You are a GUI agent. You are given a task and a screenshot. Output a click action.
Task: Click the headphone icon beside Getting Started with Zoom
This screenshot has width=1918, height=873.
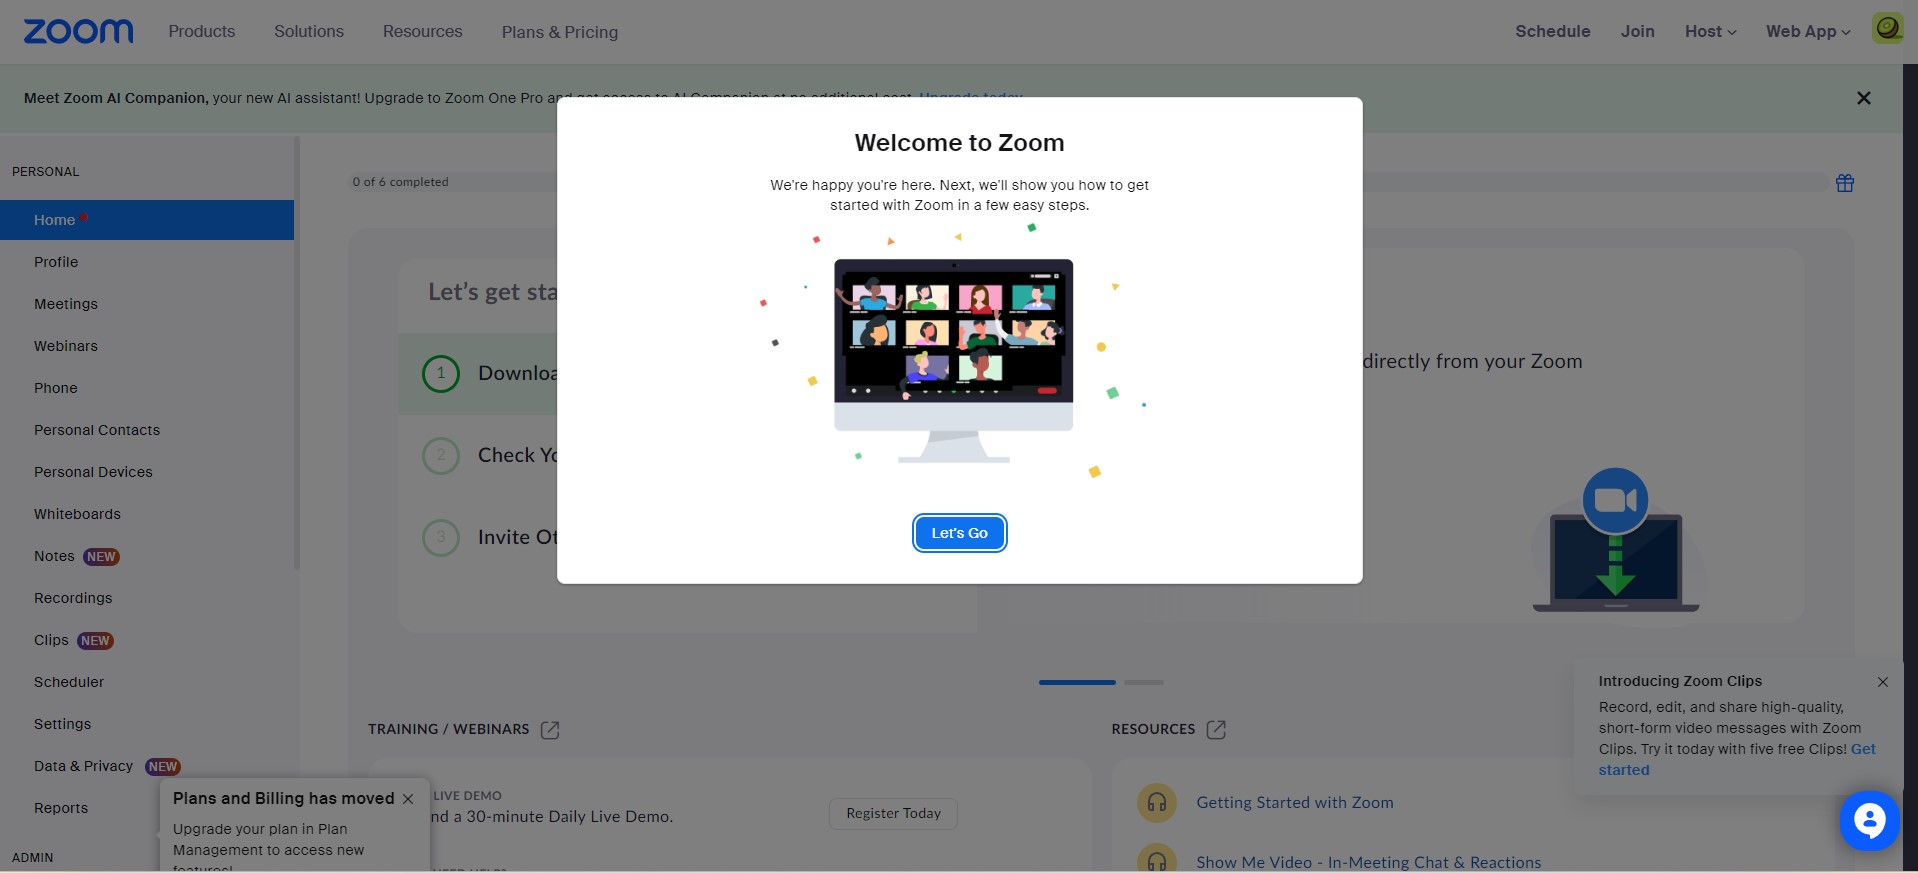click(x=1157, y=802)
